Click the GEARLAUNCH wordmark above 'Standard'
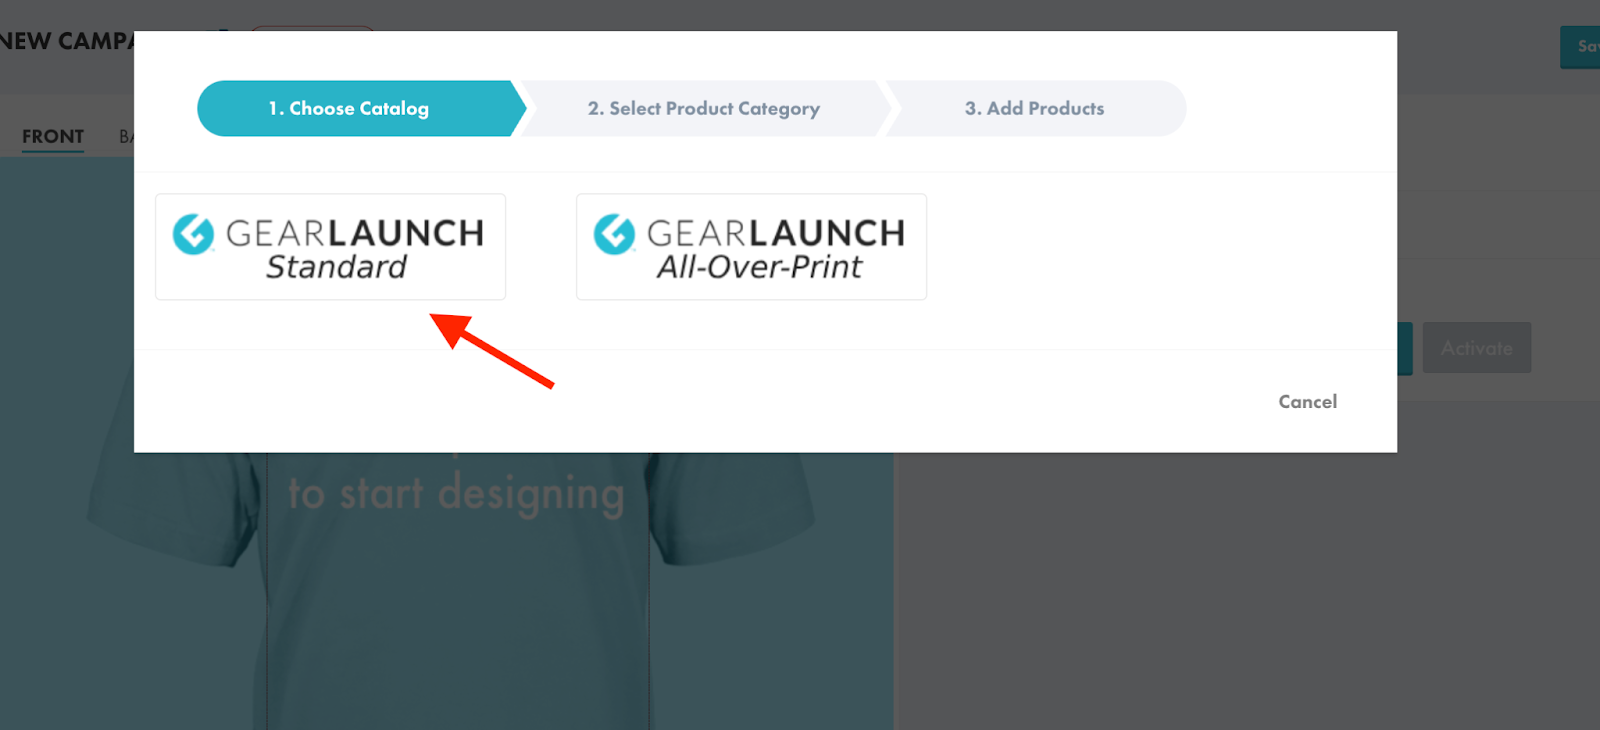Screen dimensions: 1600x730 (x=355, y=233)
